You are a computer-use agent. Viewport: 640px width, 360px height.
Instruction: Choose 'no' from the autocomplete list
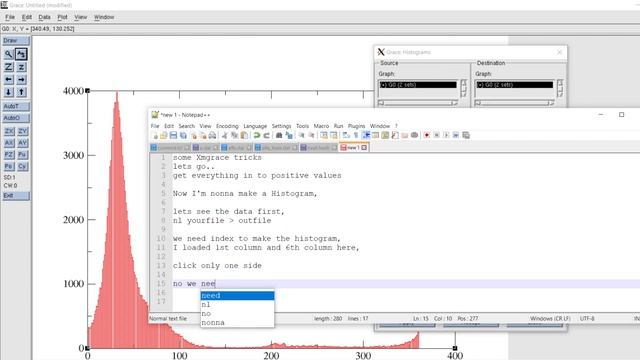[237, 313]
